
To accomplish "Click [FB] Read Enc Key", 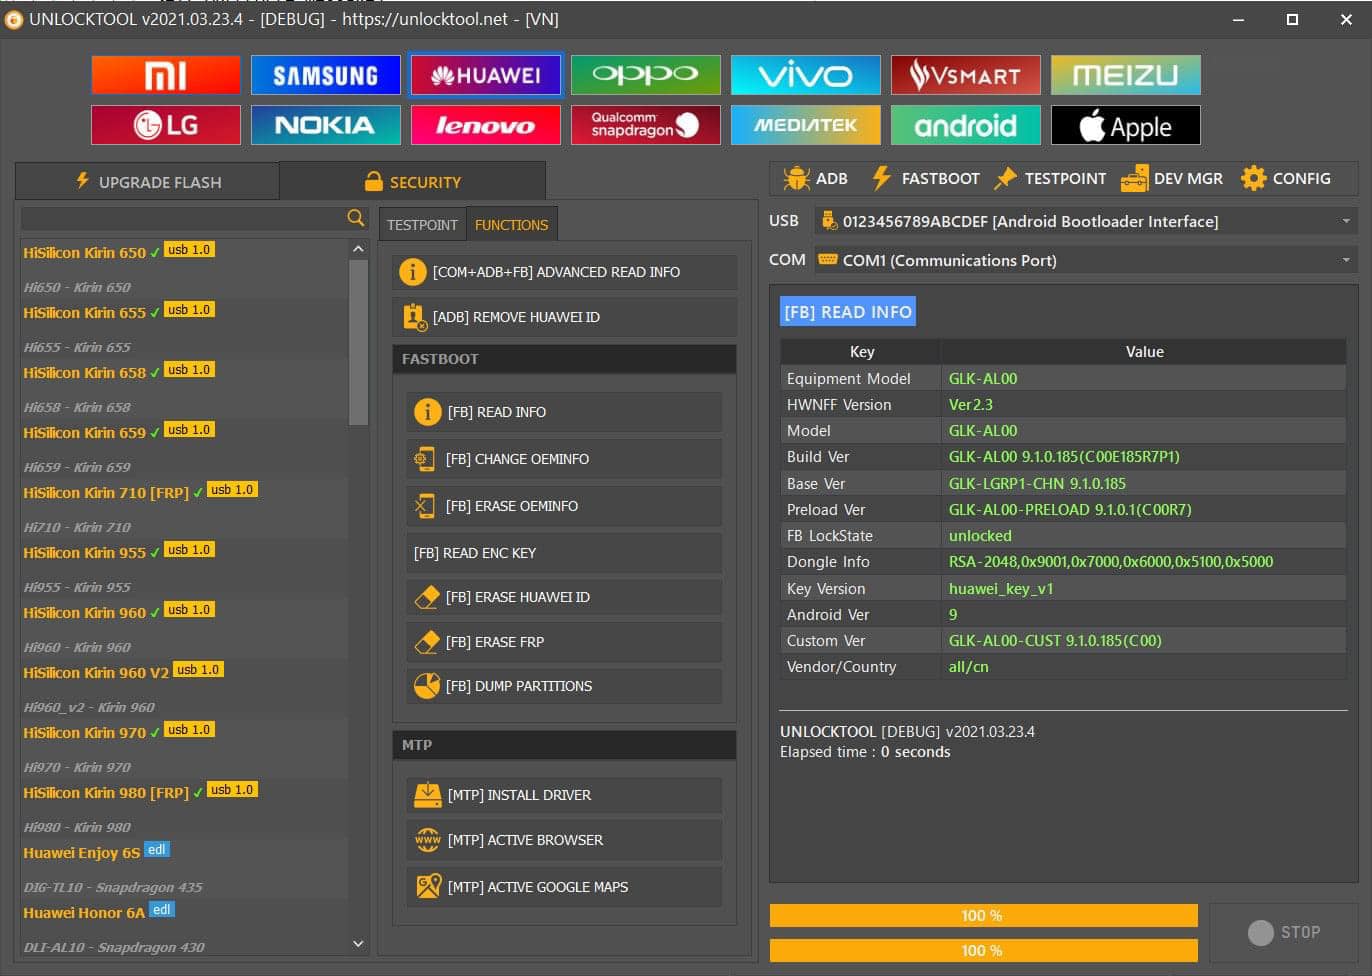I will coord(564,553).
